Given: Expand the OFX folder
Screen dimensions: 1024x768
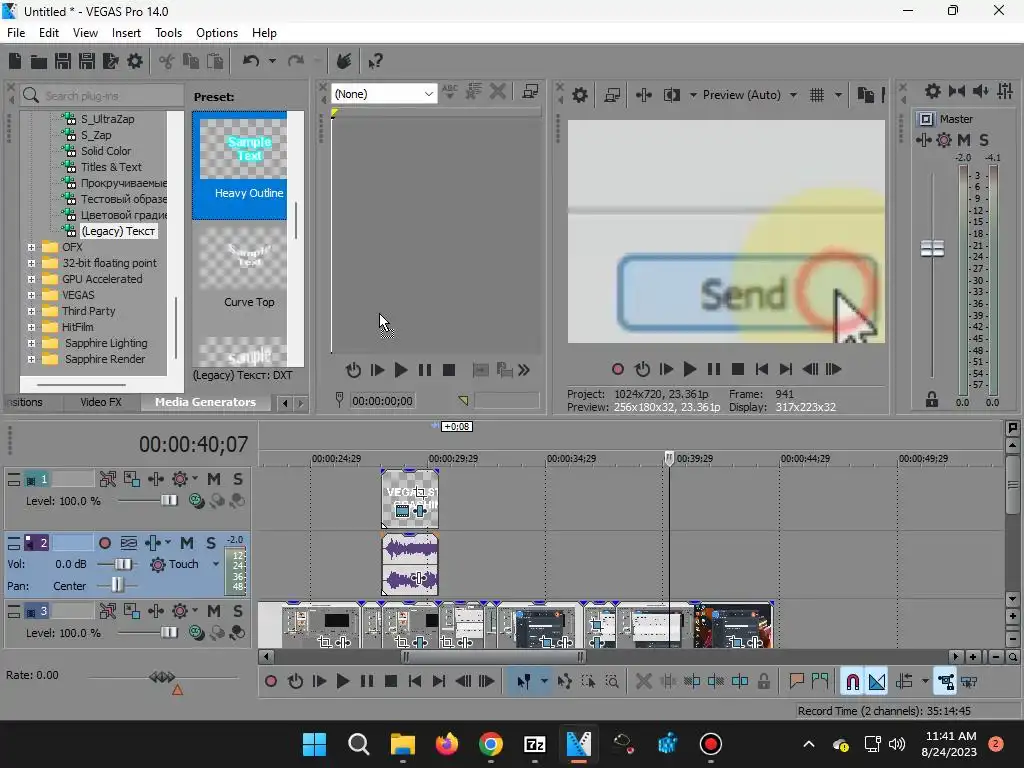Looking at the screenshot, I should (x=31, y=248).
